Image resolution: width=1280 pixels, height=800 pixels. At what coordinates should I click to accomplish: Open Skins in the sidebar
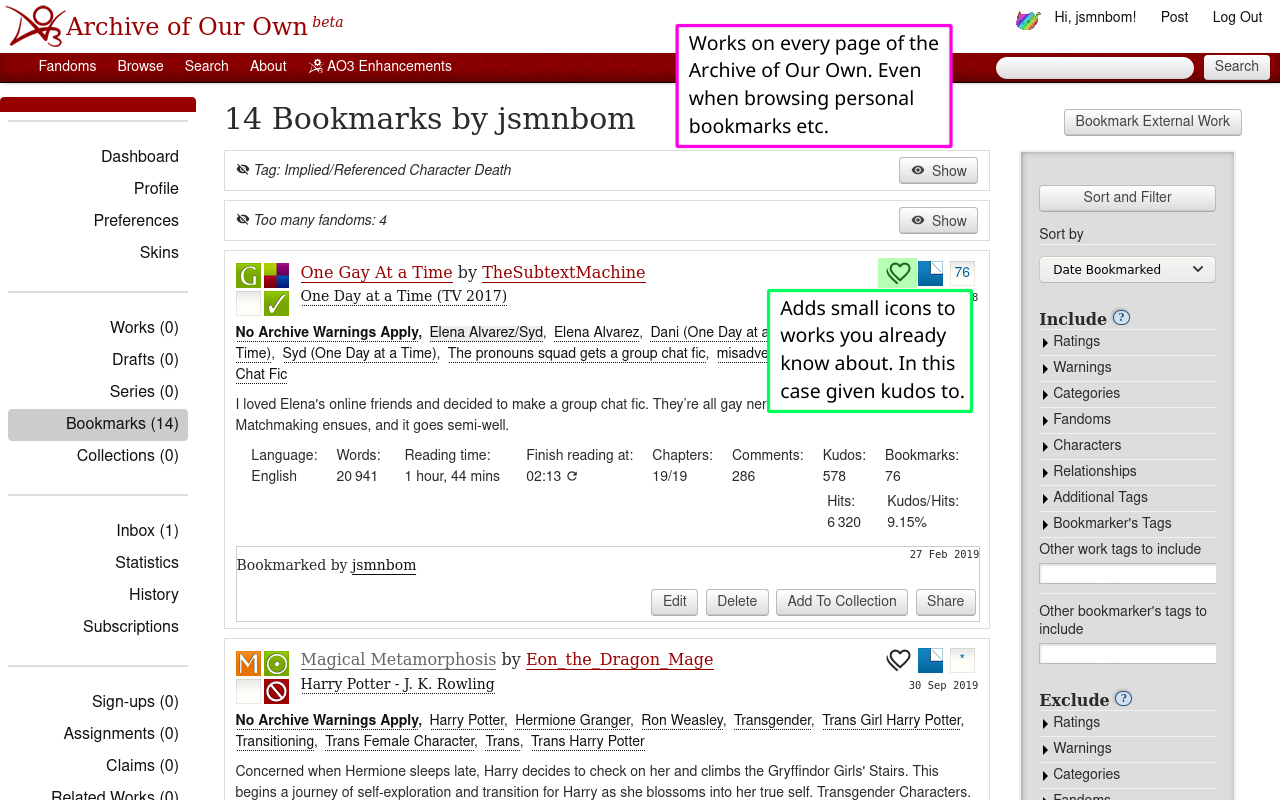[159, 252]
